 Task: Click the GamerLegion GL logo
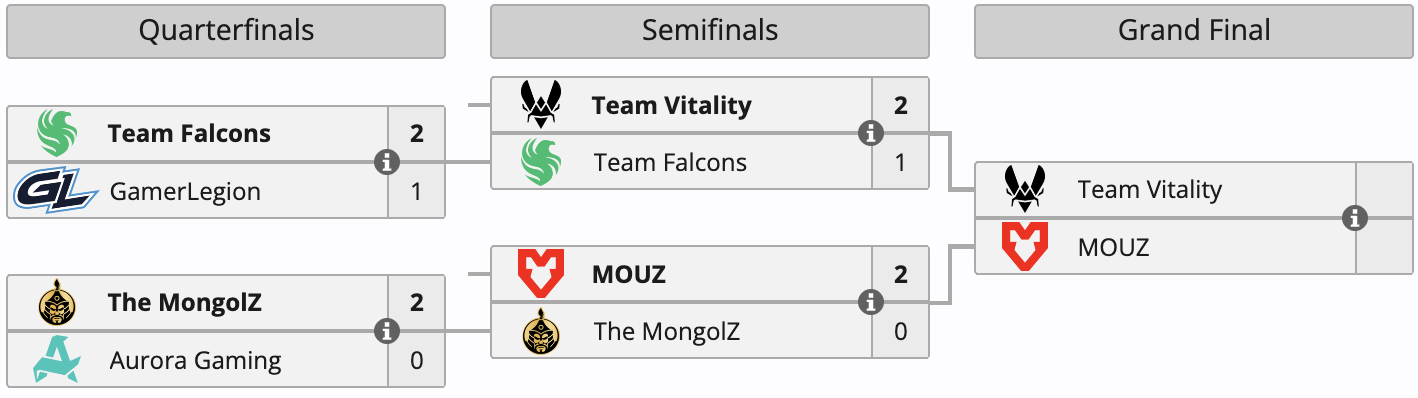[55, 190]
